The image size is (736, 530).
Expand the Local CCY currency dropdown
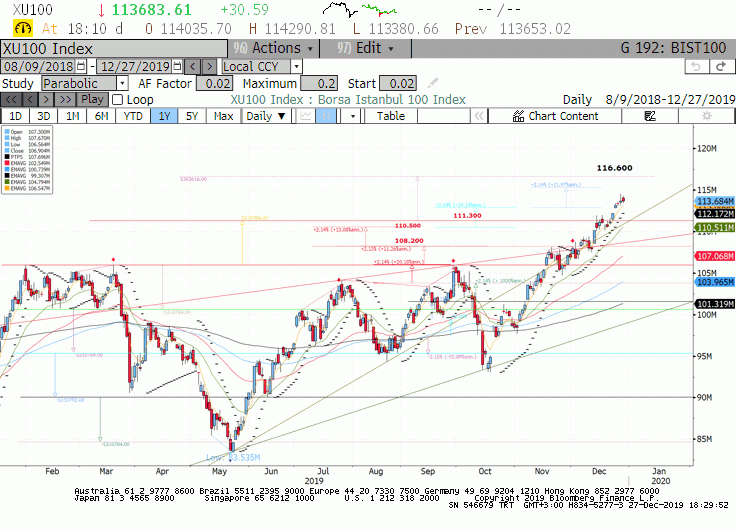[x=296, y=66]
